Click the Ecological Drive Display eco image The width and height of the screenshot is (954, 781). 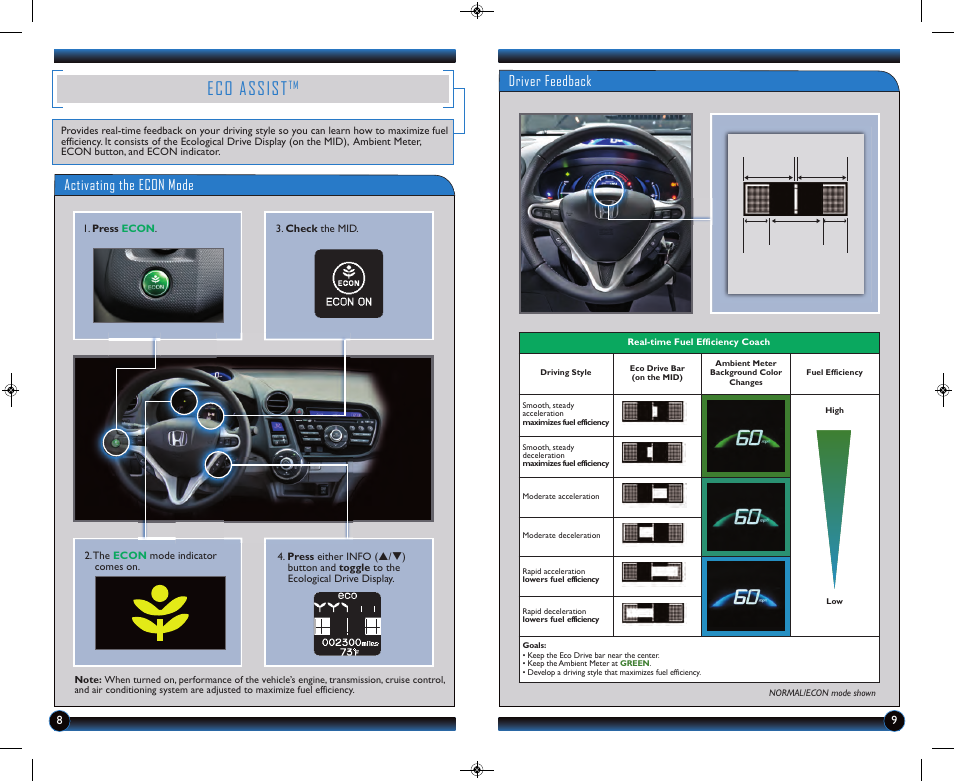(347, 623)
